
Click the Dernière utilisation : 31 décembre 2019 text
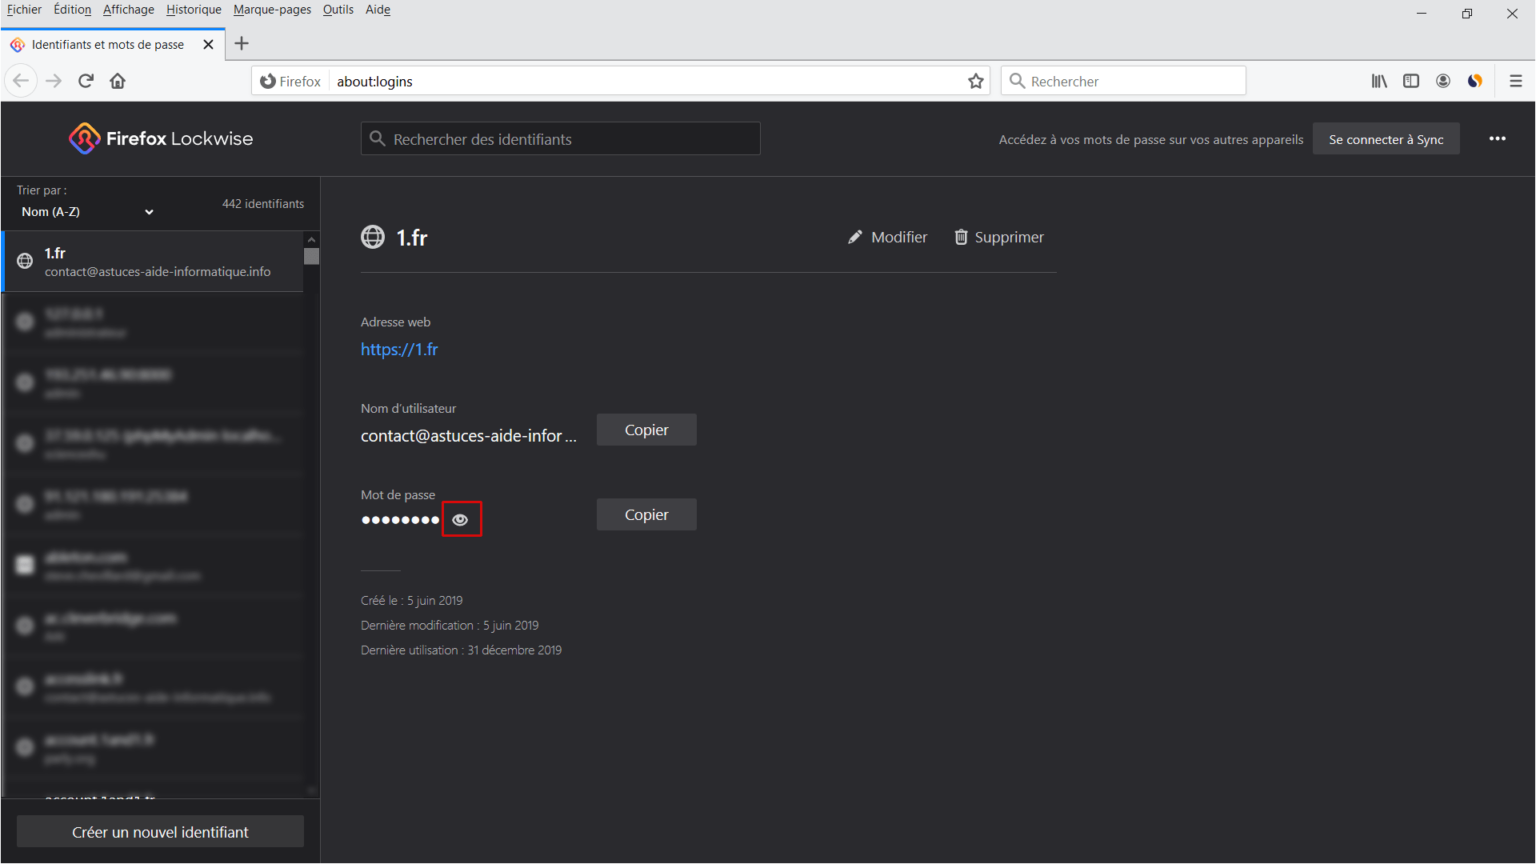[461, 650]
